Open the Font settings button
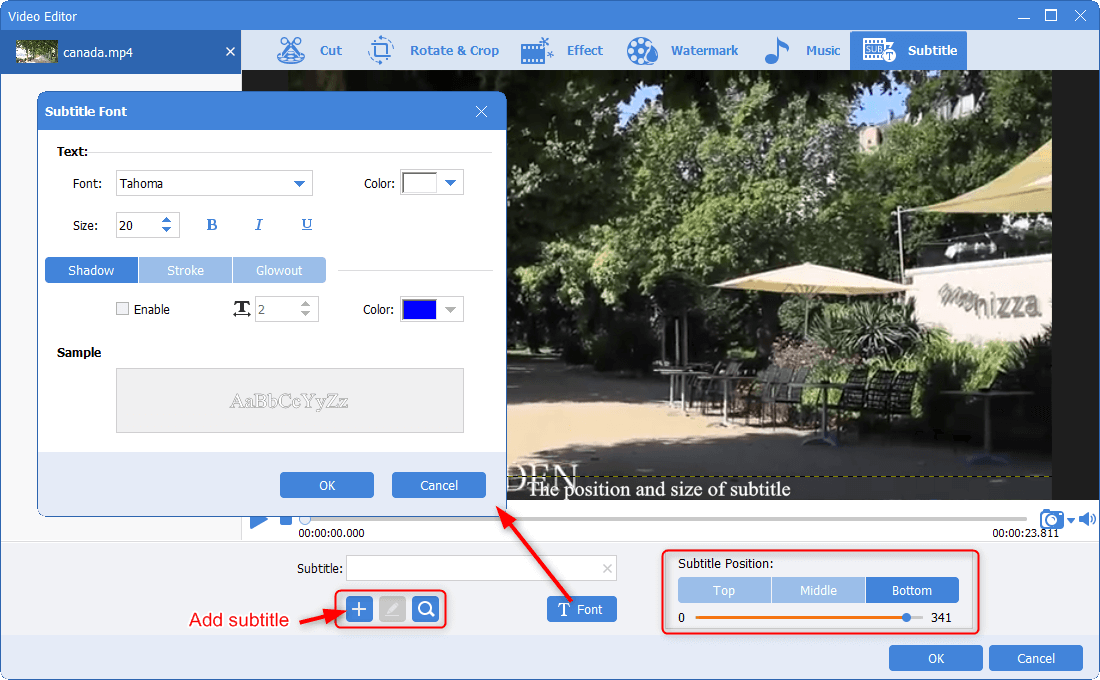The image size is (1100, 680). pos(582,609)
